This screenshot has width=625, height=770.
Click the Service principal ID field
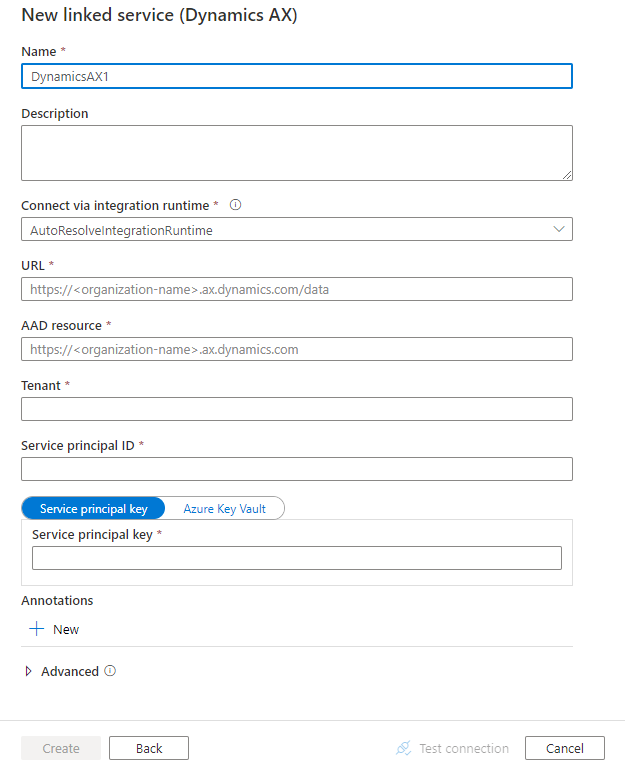pyautogui.click(x=296, y=469)
